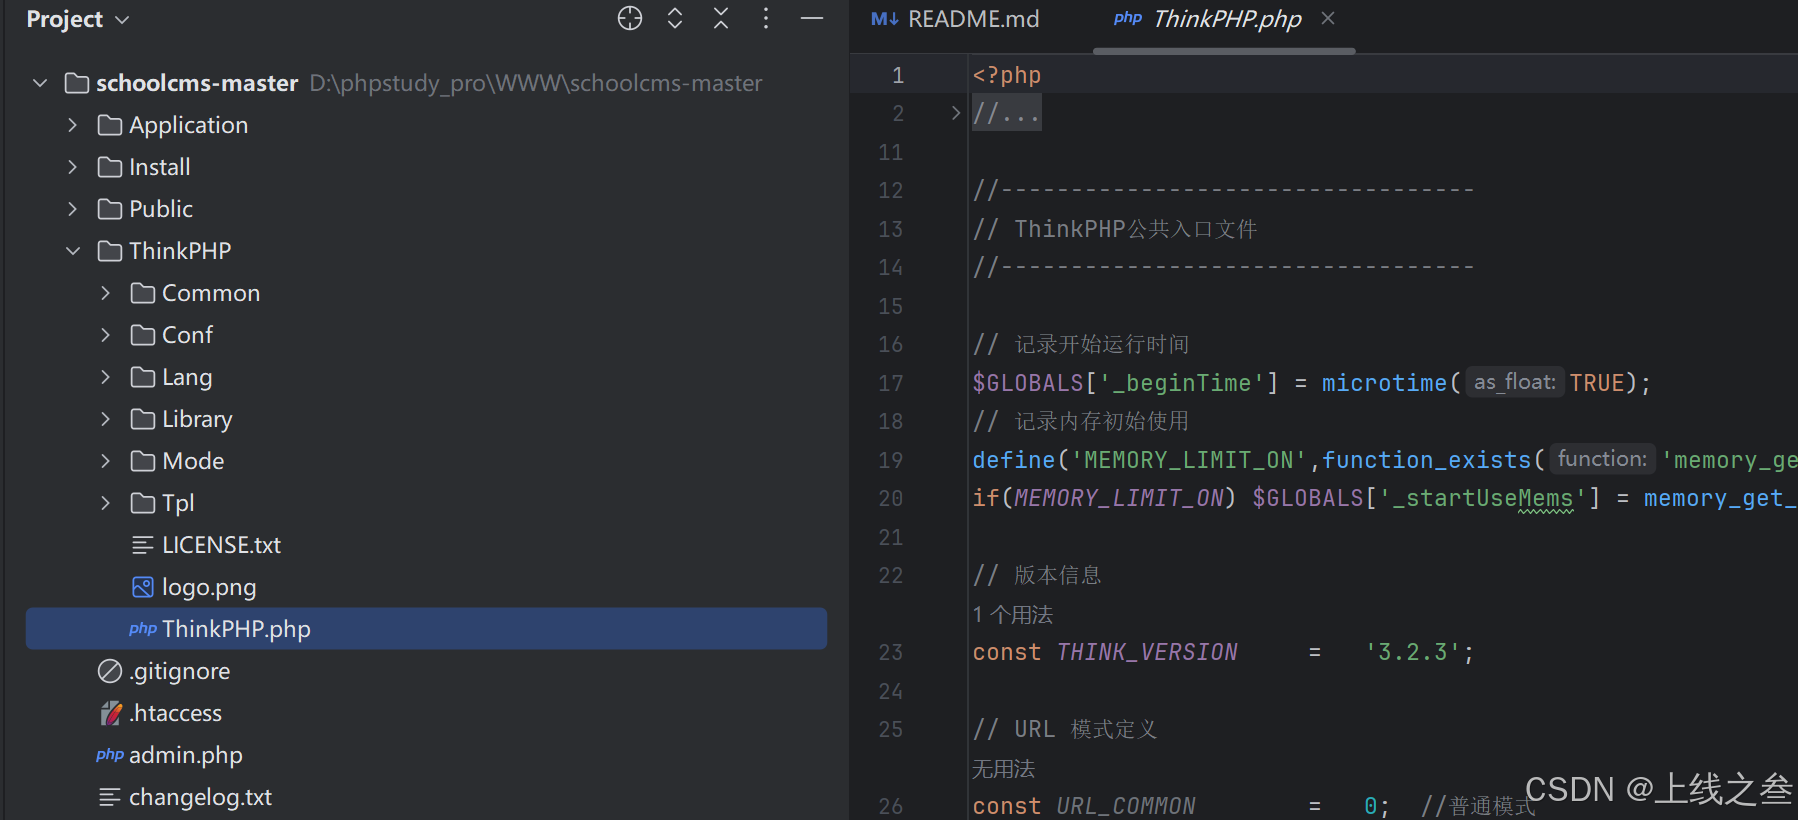Click the 'microtime' function call on line 17
Viewport: 1798px width, 820px height.
click(x=1384, y=383)
